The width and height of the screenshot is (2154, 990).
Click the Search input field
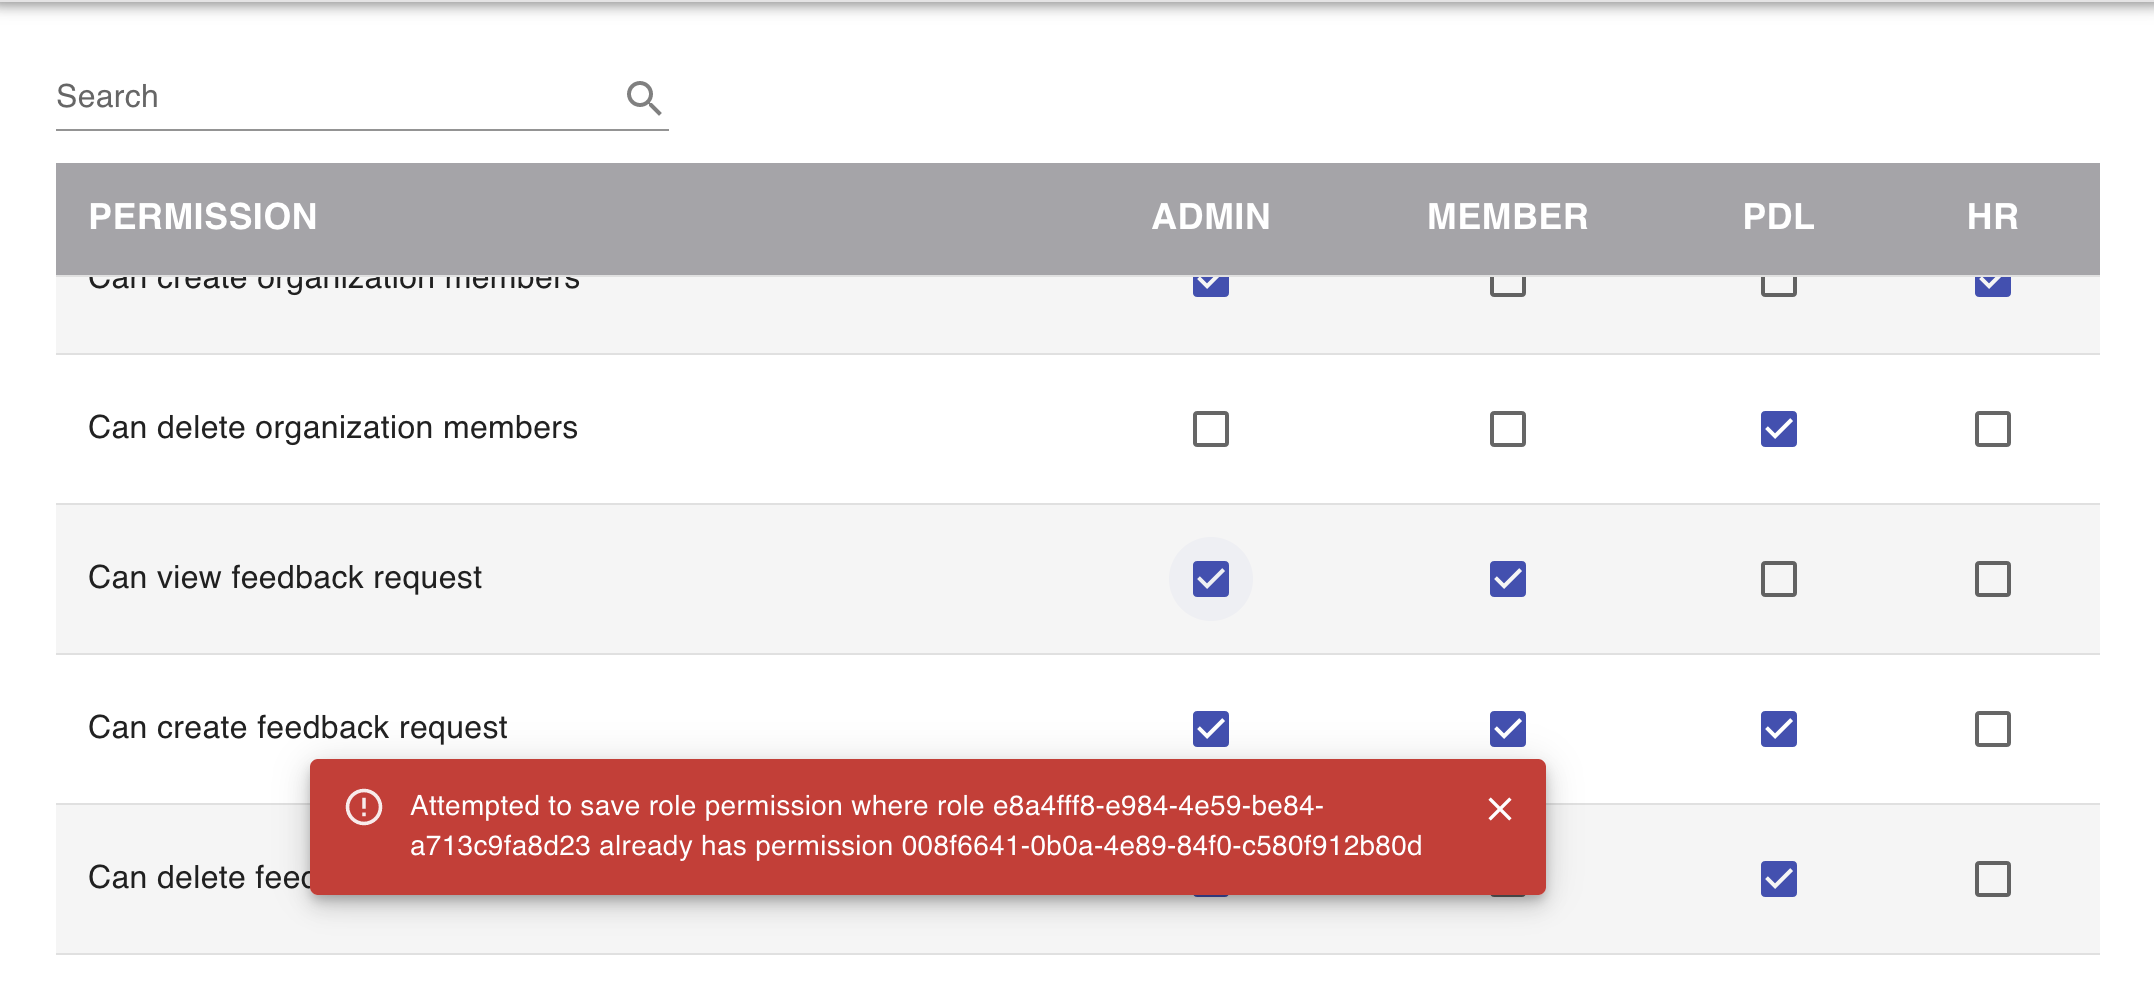(300, 96)
